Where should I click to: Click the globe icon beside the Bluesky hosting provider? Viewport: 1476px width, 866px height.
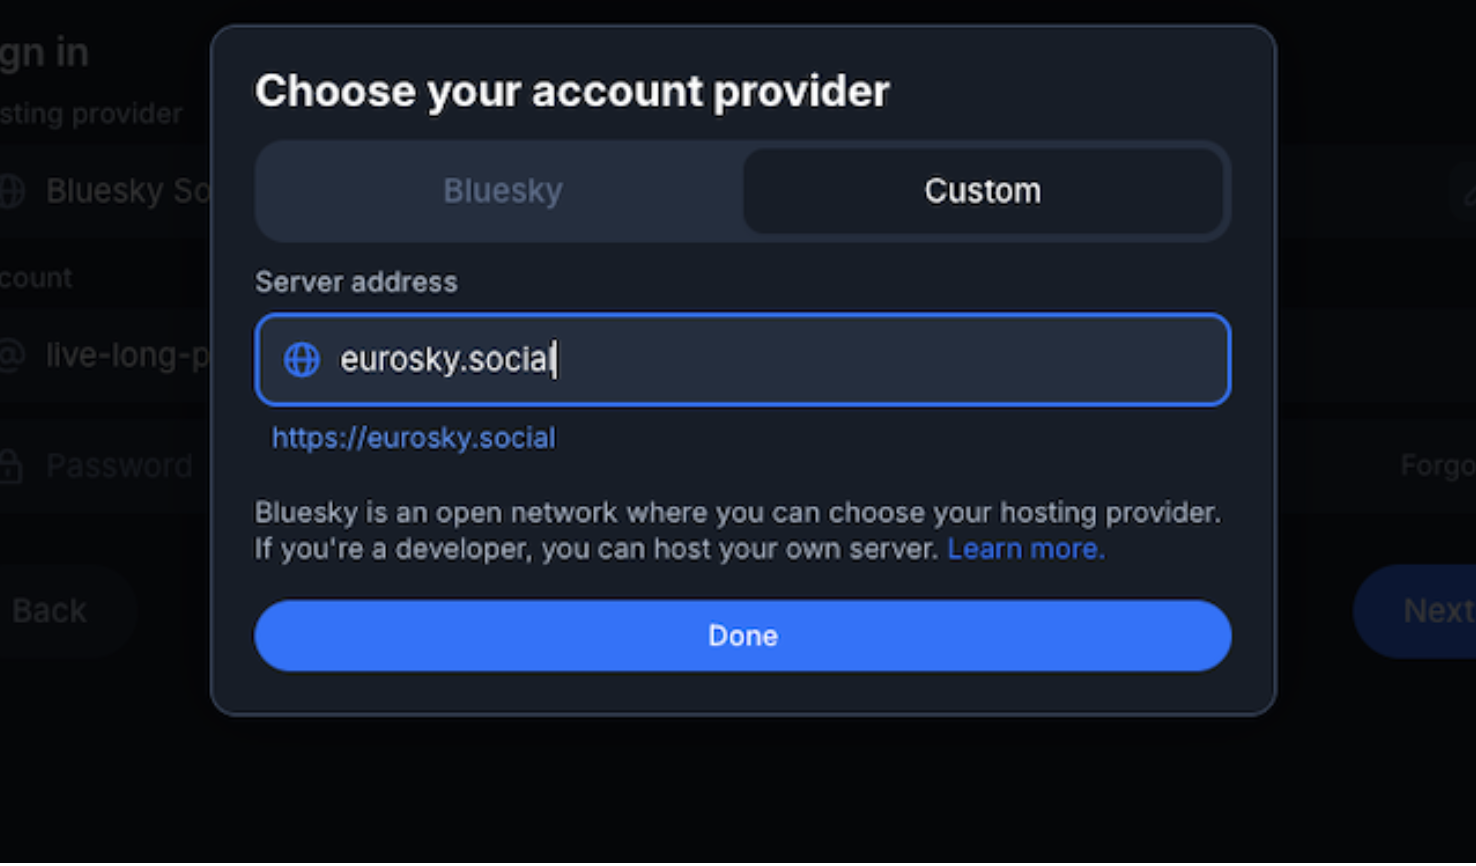coord(11,190)
